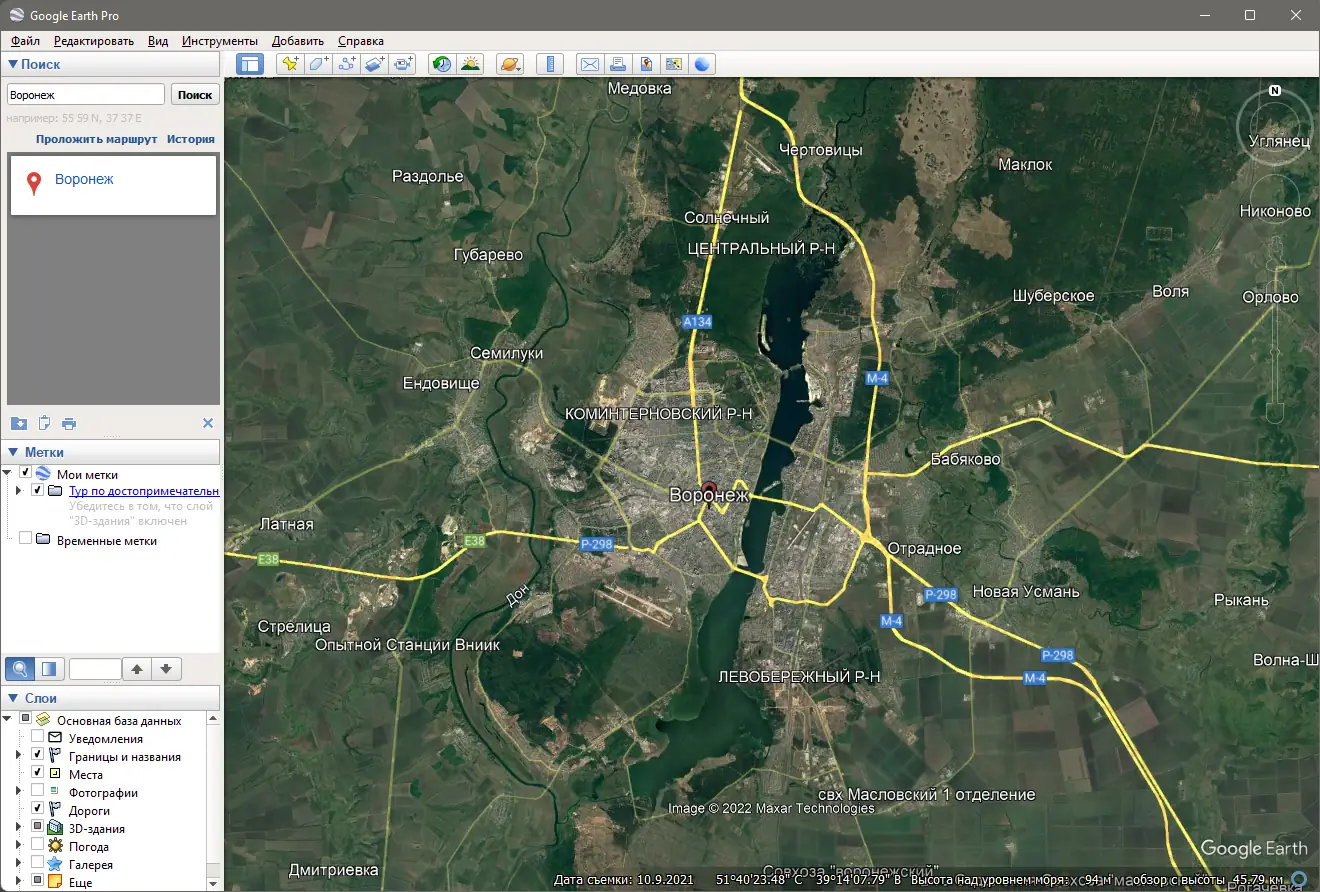Collapse the Метки panel
1320x892 pixels.
13,452
